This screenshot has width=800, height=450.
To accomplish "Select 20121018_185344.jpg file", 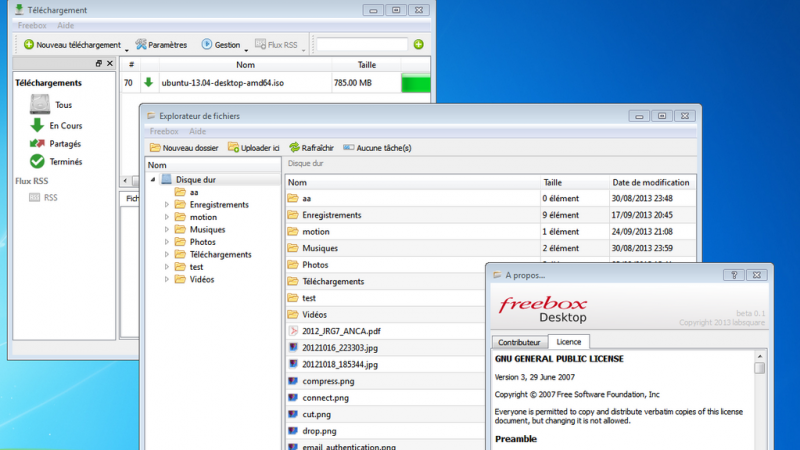I will tap(340, 364).
